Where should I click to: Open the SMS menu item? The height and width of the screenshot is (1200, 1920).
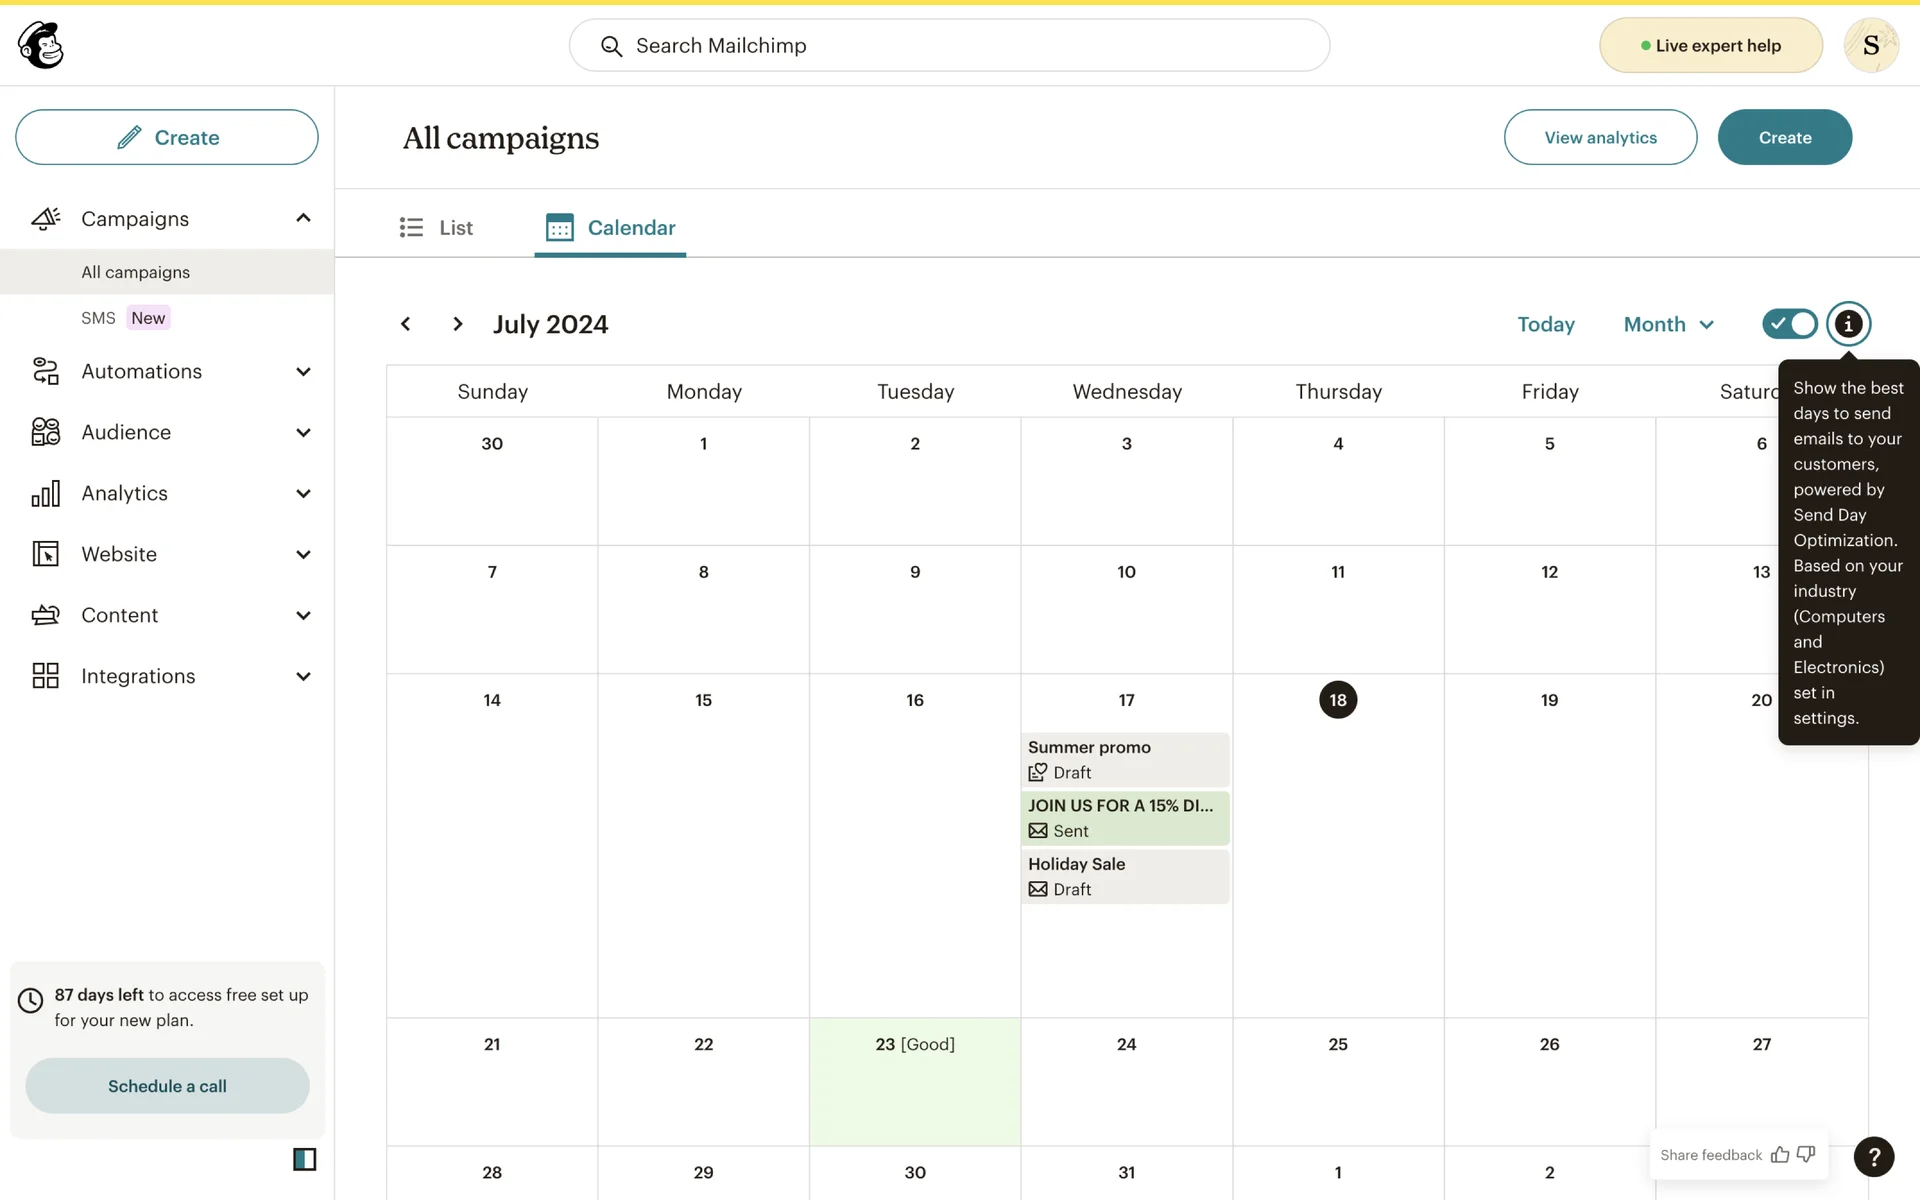click(x=99, y=318)
